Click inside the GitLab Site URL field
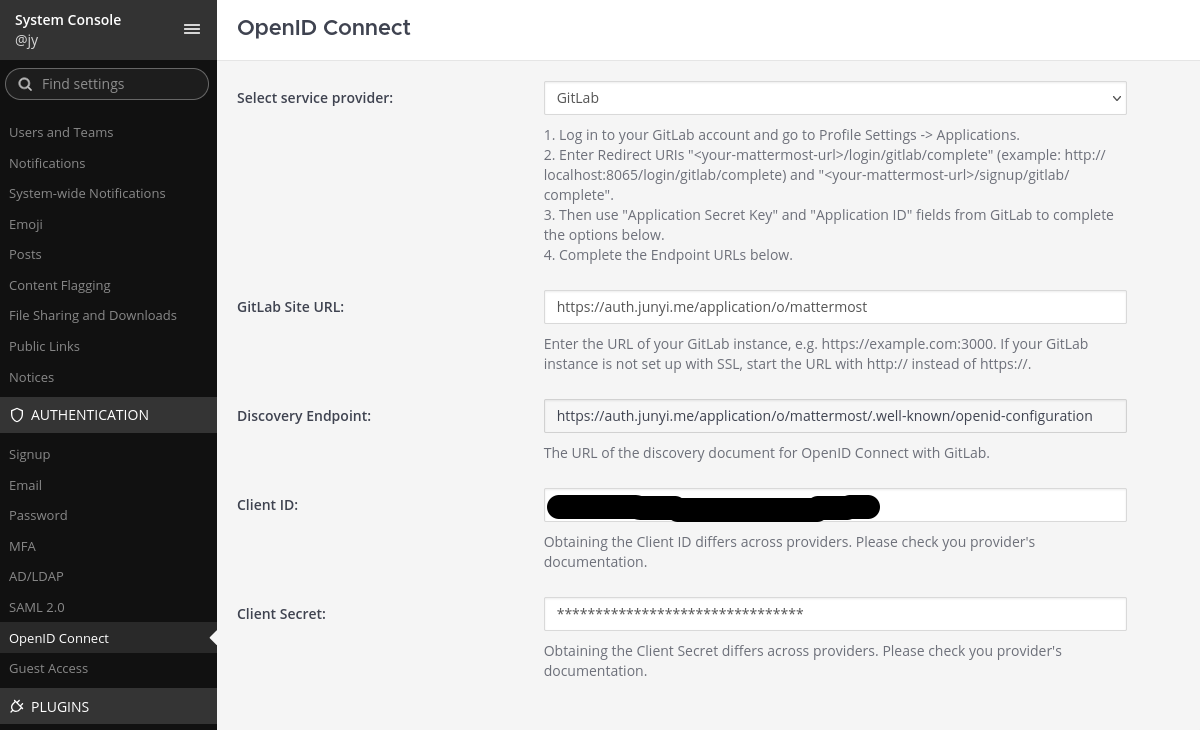Image resolution: width=1200 pixels, height=730 pixels. tap(835, 307)
